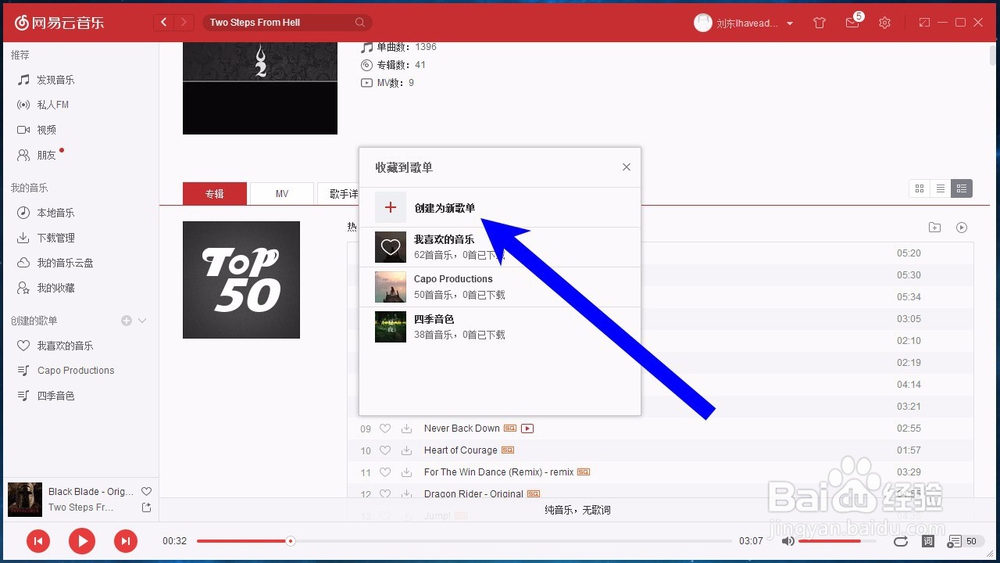Download Never Back Down
The width and height of the screenshot is (1000, 563).
pyautogui.click(x=406, y=428)
